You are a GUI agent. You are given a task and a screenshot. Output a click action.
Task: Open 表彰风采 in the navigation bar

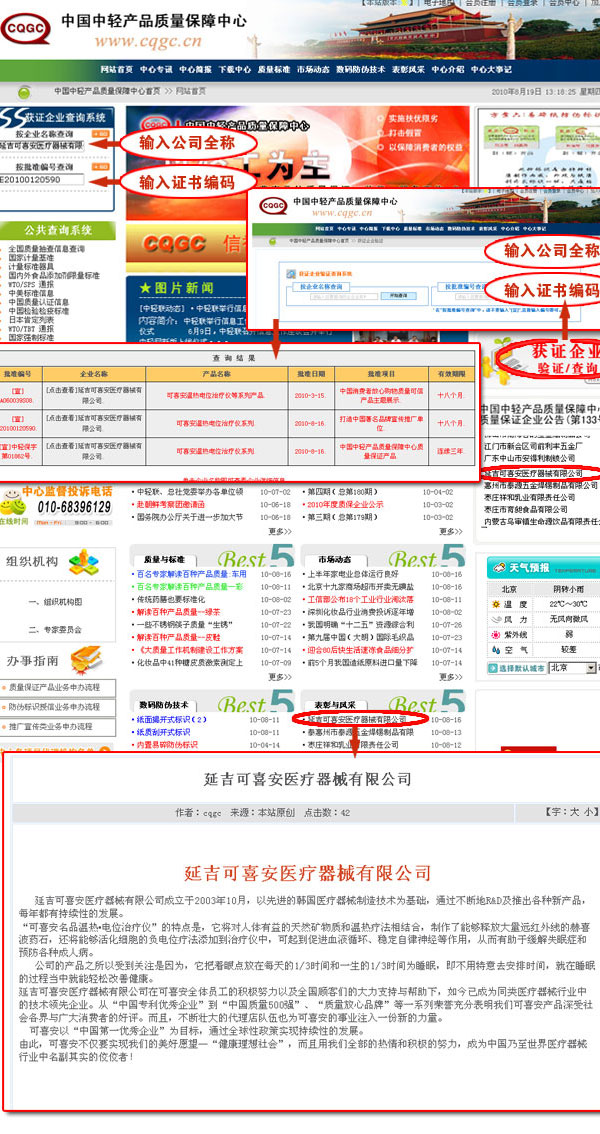click(x=408, y=70)
